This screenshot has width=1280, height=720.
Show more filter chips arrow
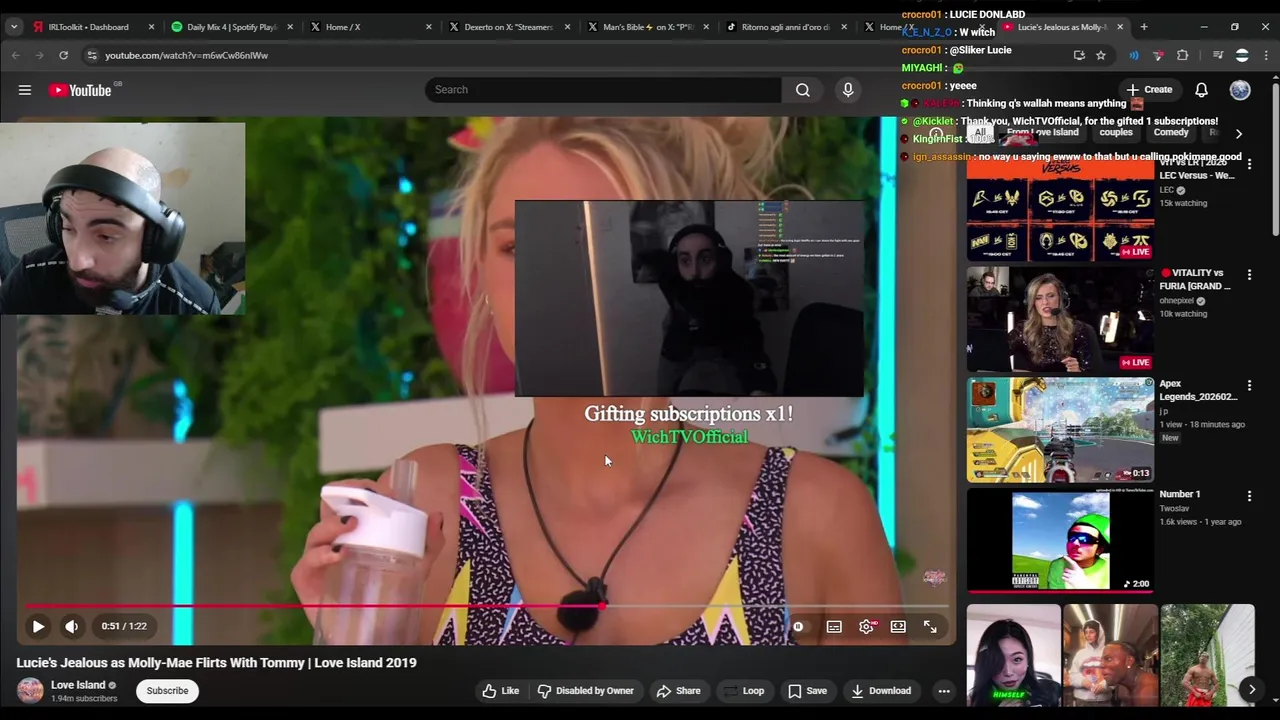[x=1238, y=133]
